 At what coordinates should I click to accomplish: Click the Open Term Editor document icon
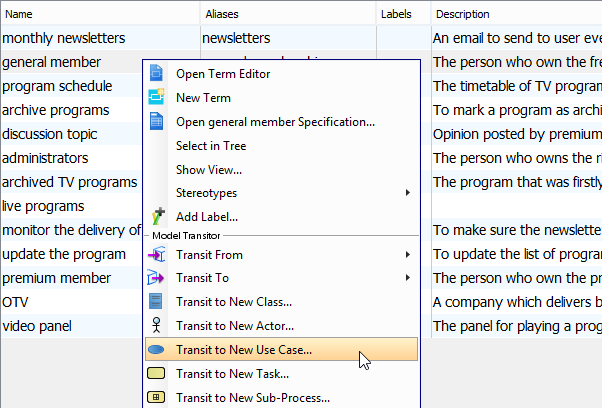[156, 73]
